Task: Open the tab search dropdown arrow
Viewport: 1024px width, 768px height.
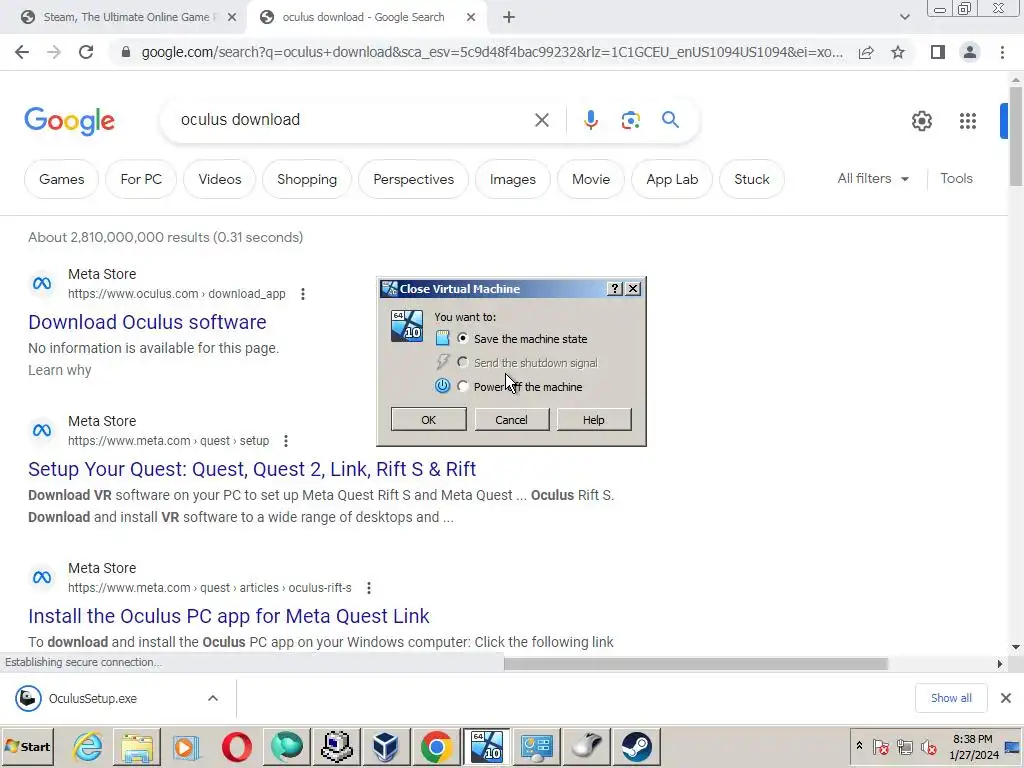Action: click(x=904, y=17)
